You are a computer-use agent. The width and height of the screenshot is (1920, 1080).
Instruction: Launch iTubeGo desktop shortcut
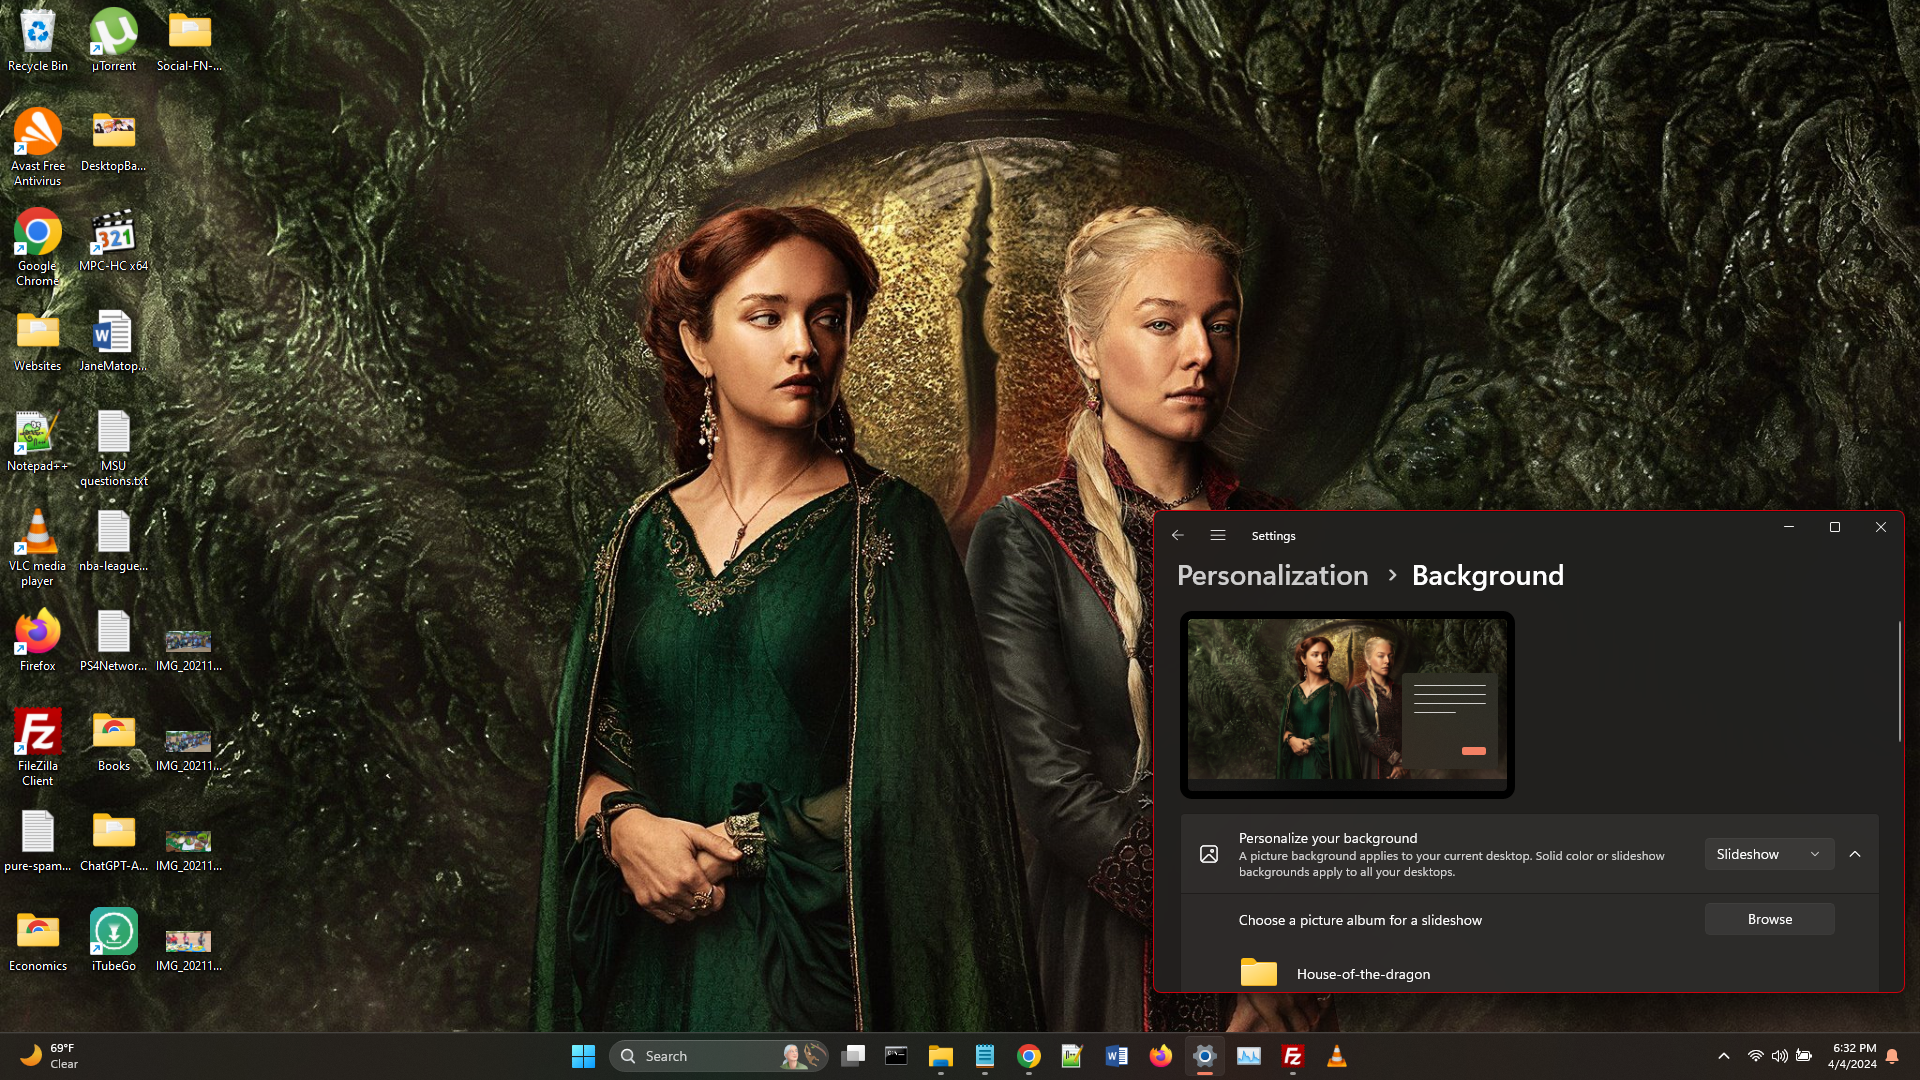tap(114, 940)
